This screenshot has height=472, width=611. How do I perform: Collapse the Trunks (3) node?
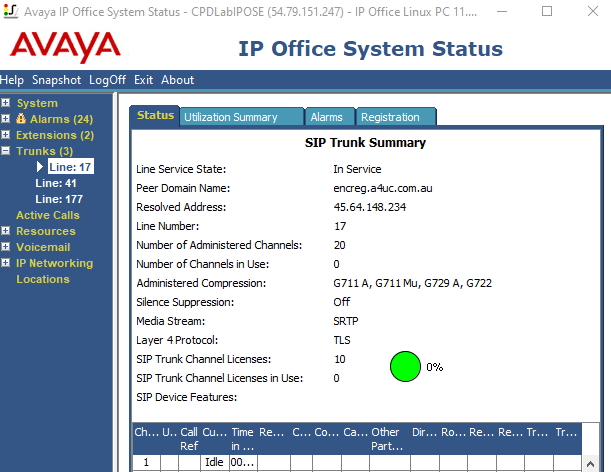click(x=5, y=151)
